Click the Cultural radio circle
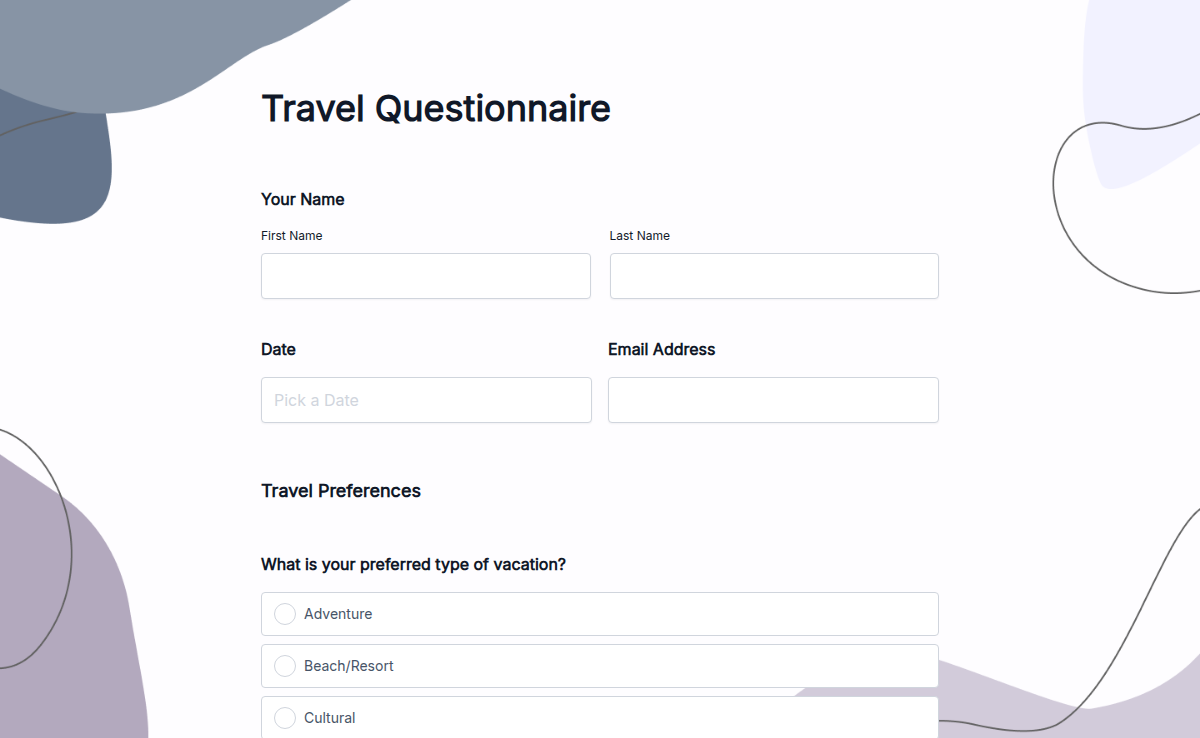1200x738 pixels. [x=285, y=717]
